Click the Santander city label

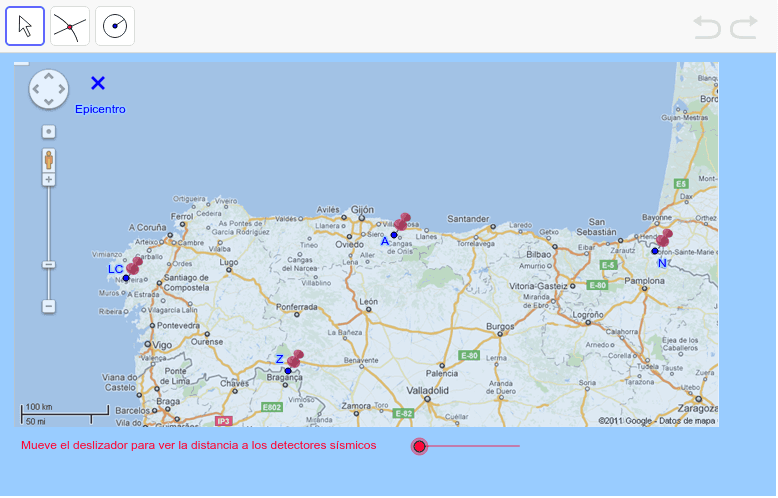tap(468, 219)
